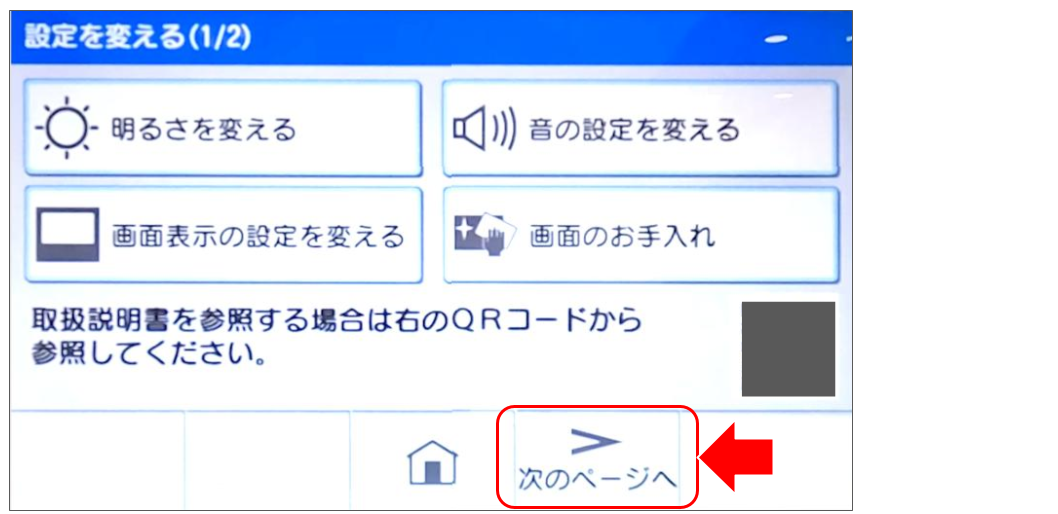The image size is (1058, 514).
Task: Tap the dash mark in title bar
Action: [x=776, y=40]
